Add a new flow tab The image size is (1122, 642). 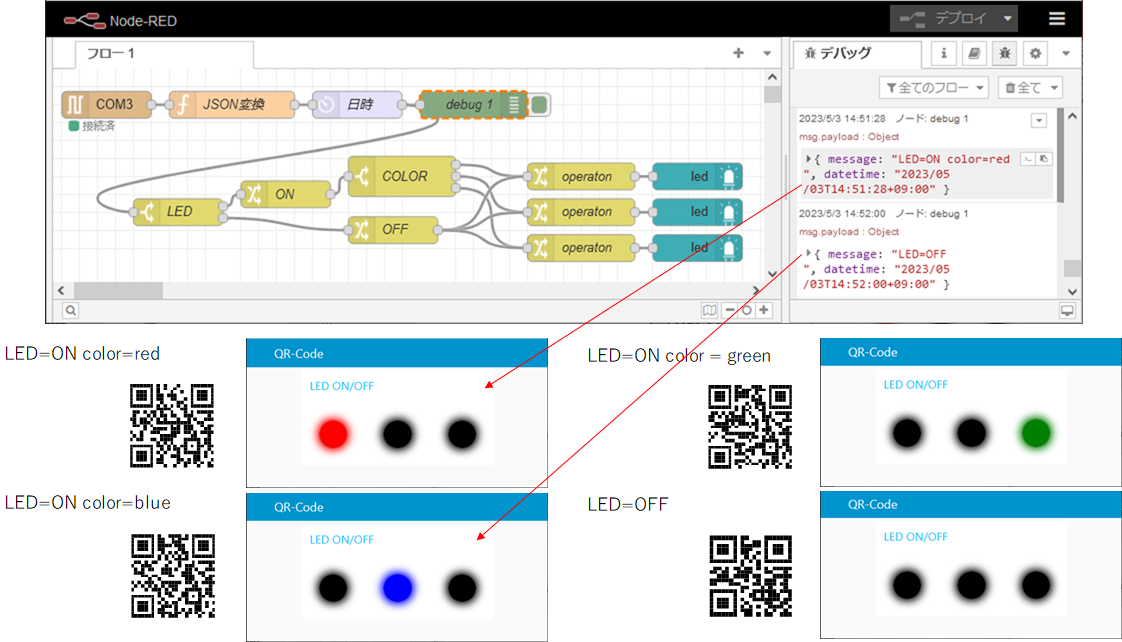pos(738,53)
